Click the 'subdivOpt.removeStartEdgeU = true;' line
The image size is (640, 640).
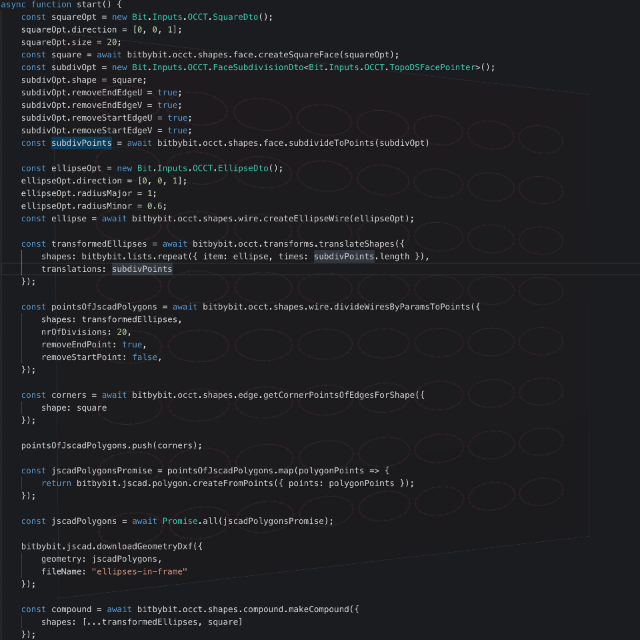pyautogui.click(x=107, y=118)
